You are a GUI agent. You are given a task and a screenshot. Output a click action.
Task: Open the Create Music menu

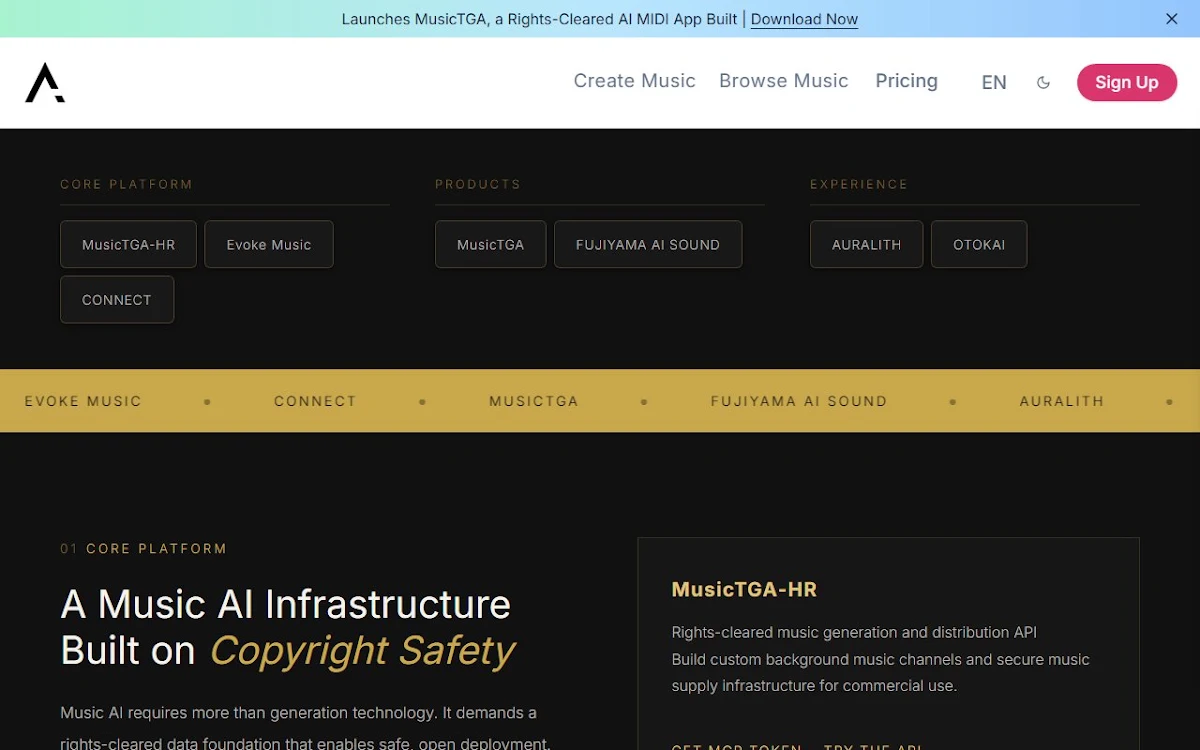point(634,81)
